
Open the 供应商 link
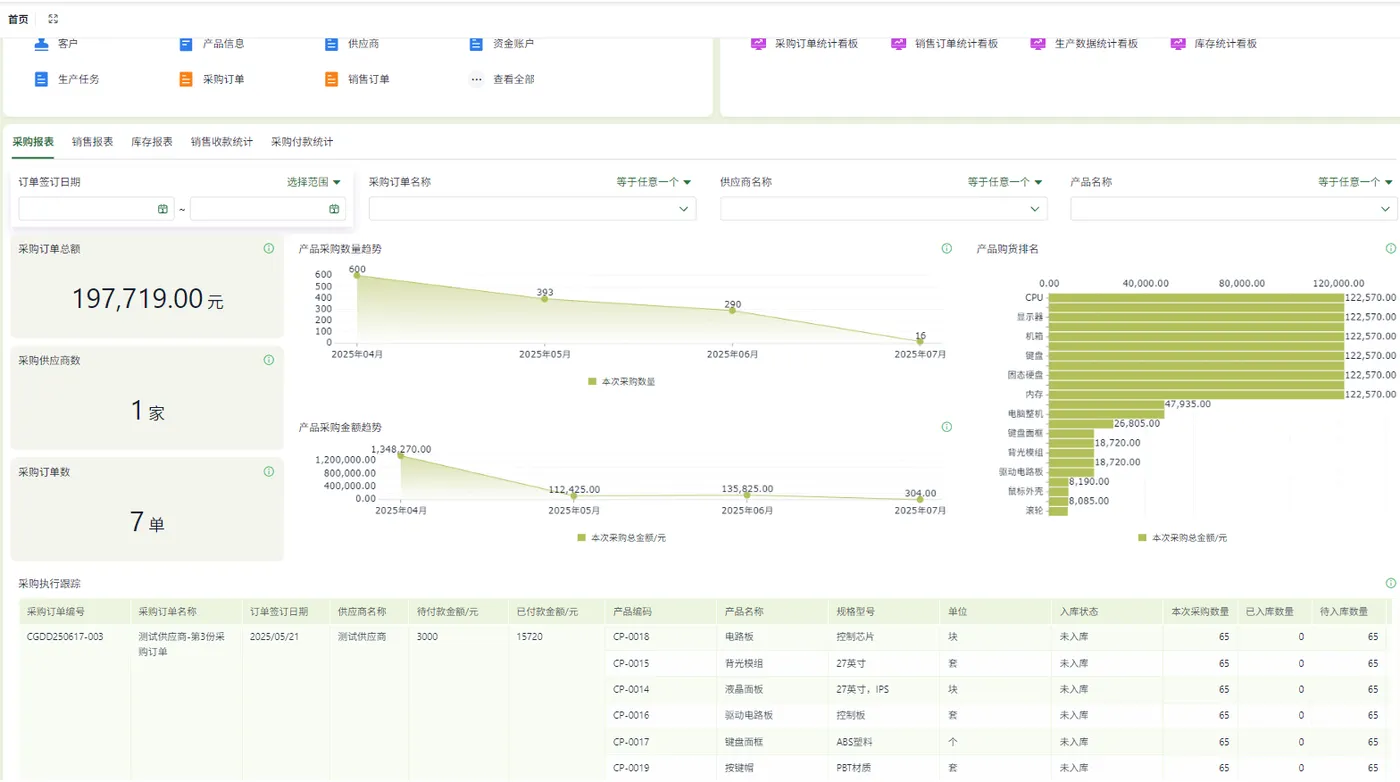point(363,43)
